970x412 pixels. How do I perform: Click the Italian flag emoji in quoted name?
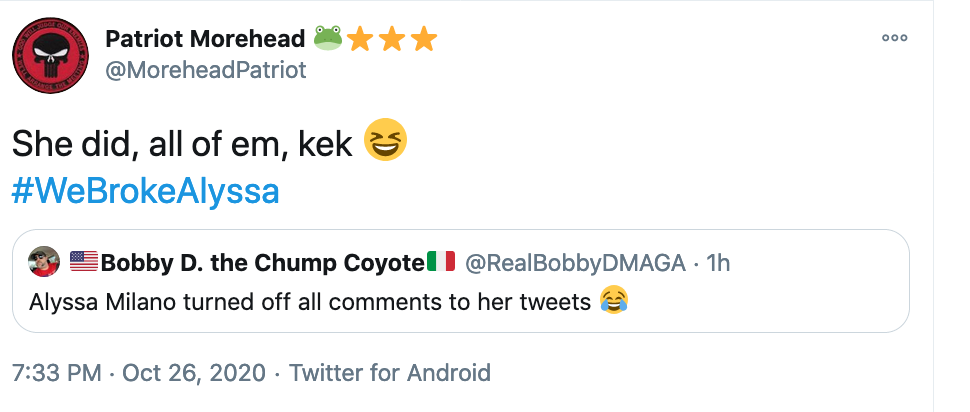[x=441, y=262]
